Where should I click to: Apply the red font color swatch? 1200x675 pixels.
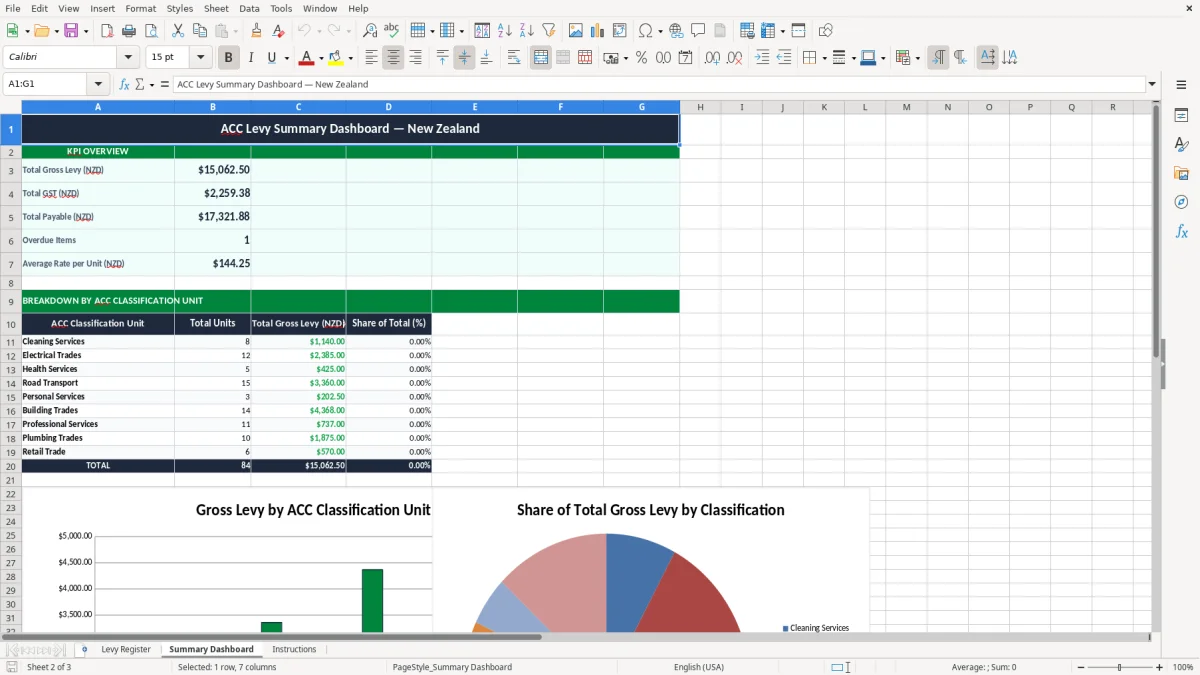click(306, 58)
